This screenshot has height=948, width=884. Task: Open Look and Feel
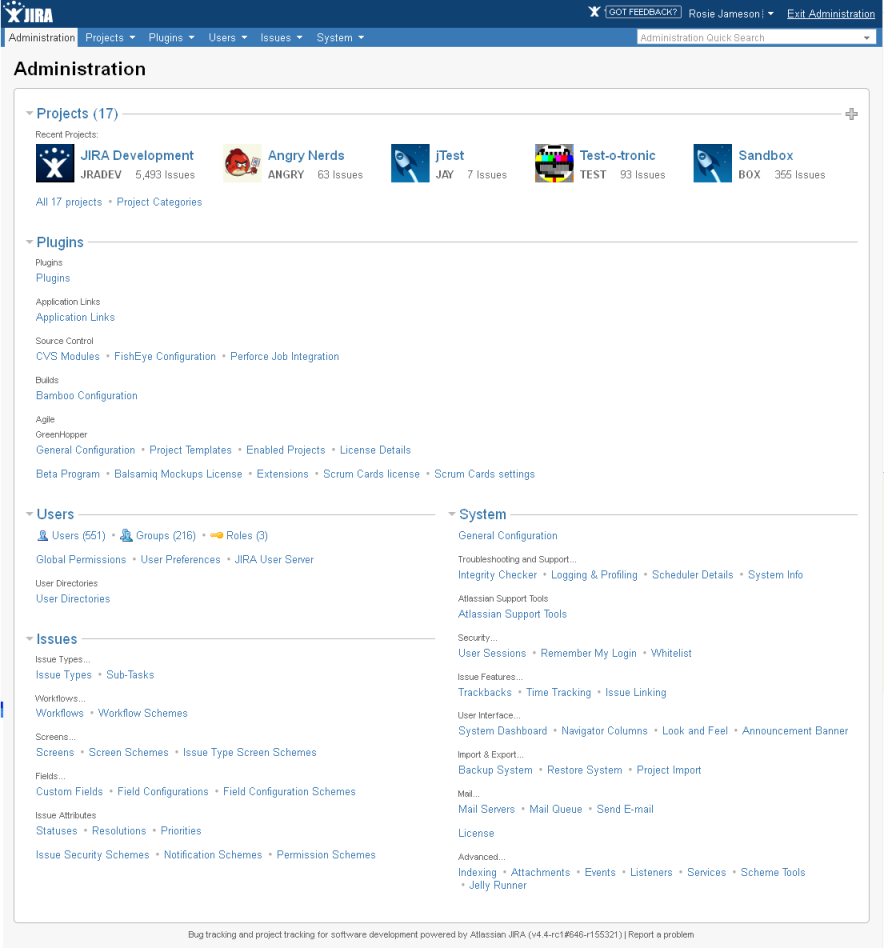(x=695, y=730)
